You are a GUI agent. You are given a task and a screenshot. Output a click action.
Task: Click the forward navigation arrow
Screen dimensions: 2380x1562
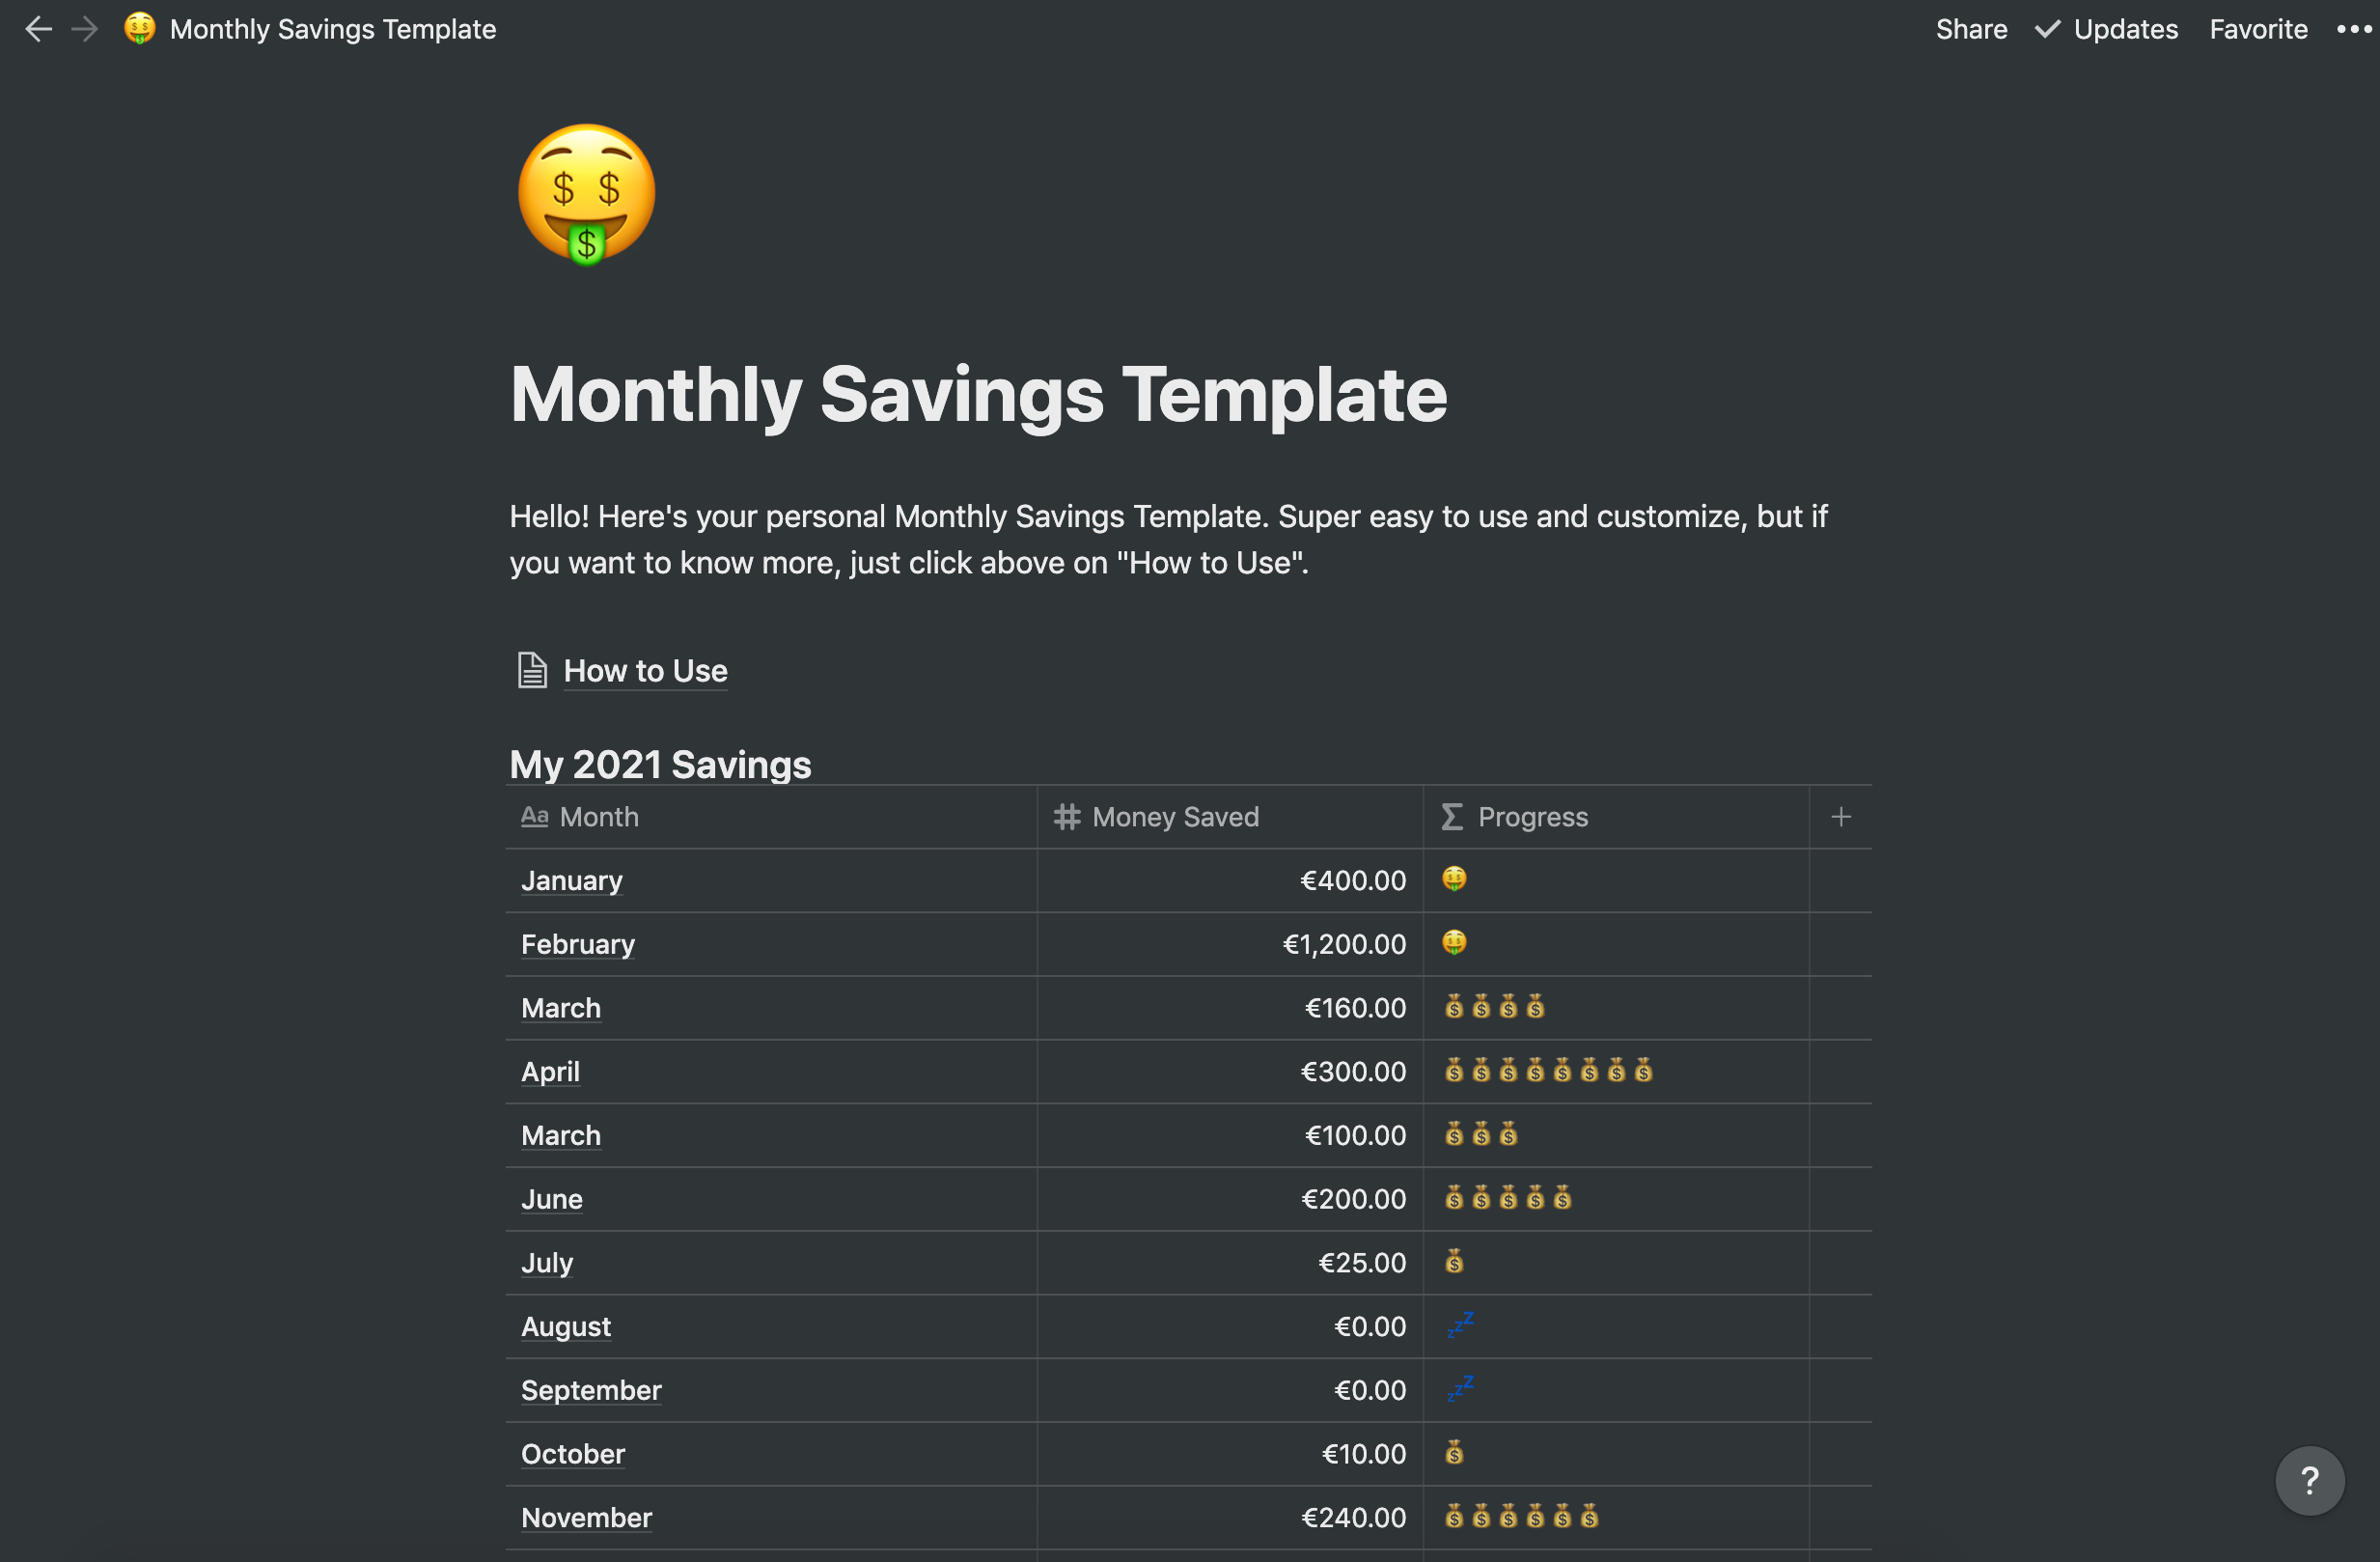85,29
